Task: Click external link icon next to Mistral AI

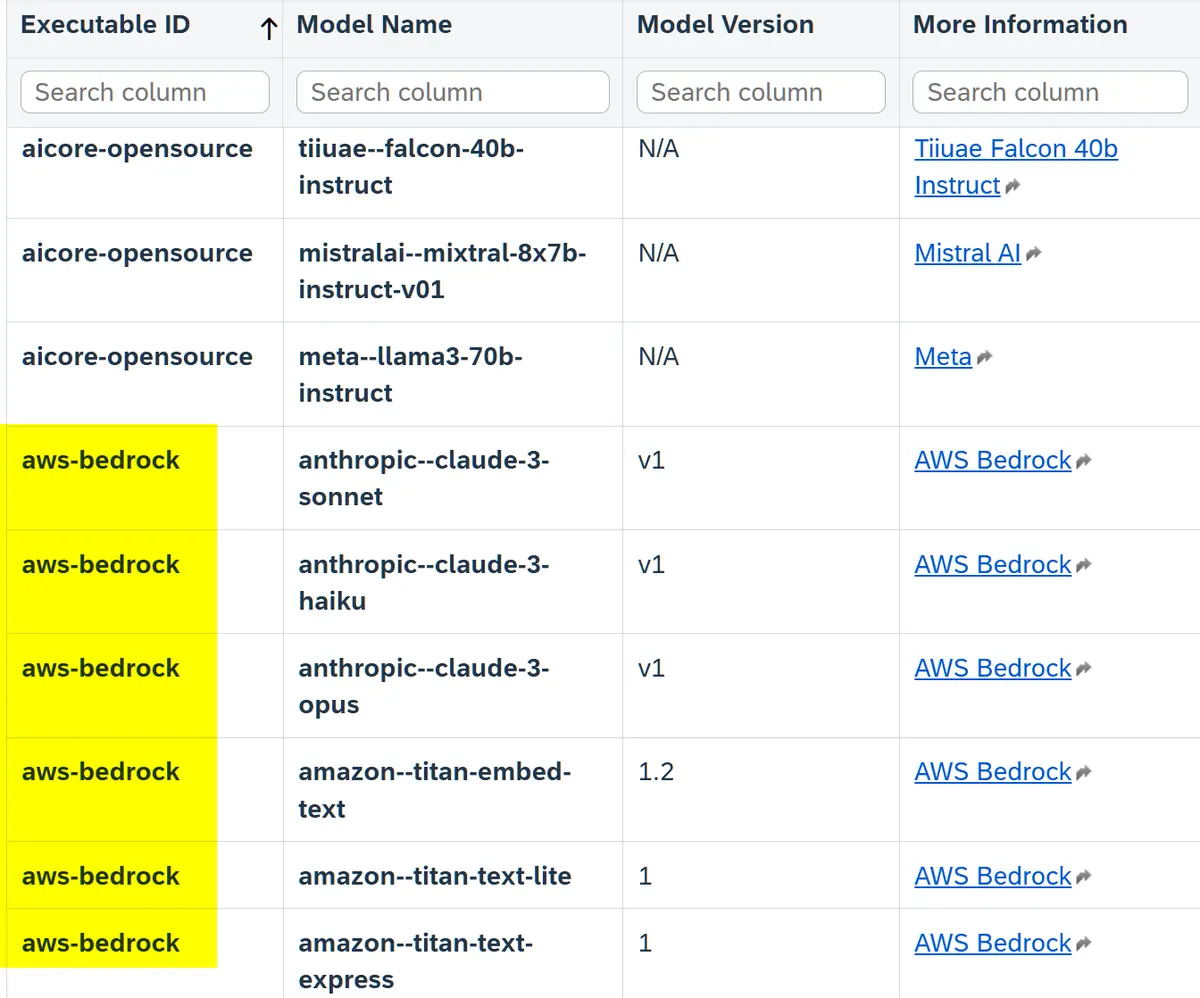Action: pyautogui.click(x=1033, y=254)
